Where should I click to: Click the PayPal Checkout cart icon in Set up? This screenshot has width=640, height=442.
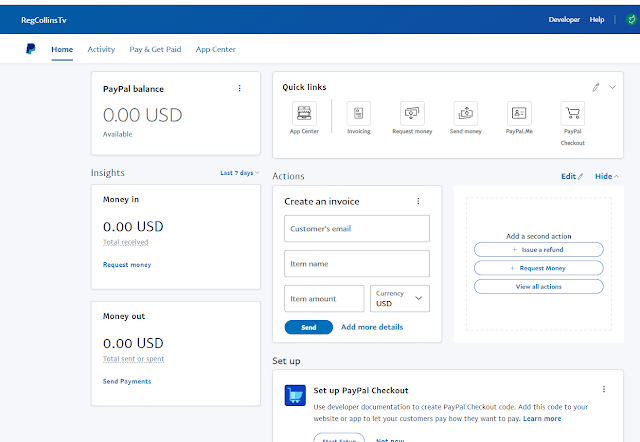(x=295, y=395)
